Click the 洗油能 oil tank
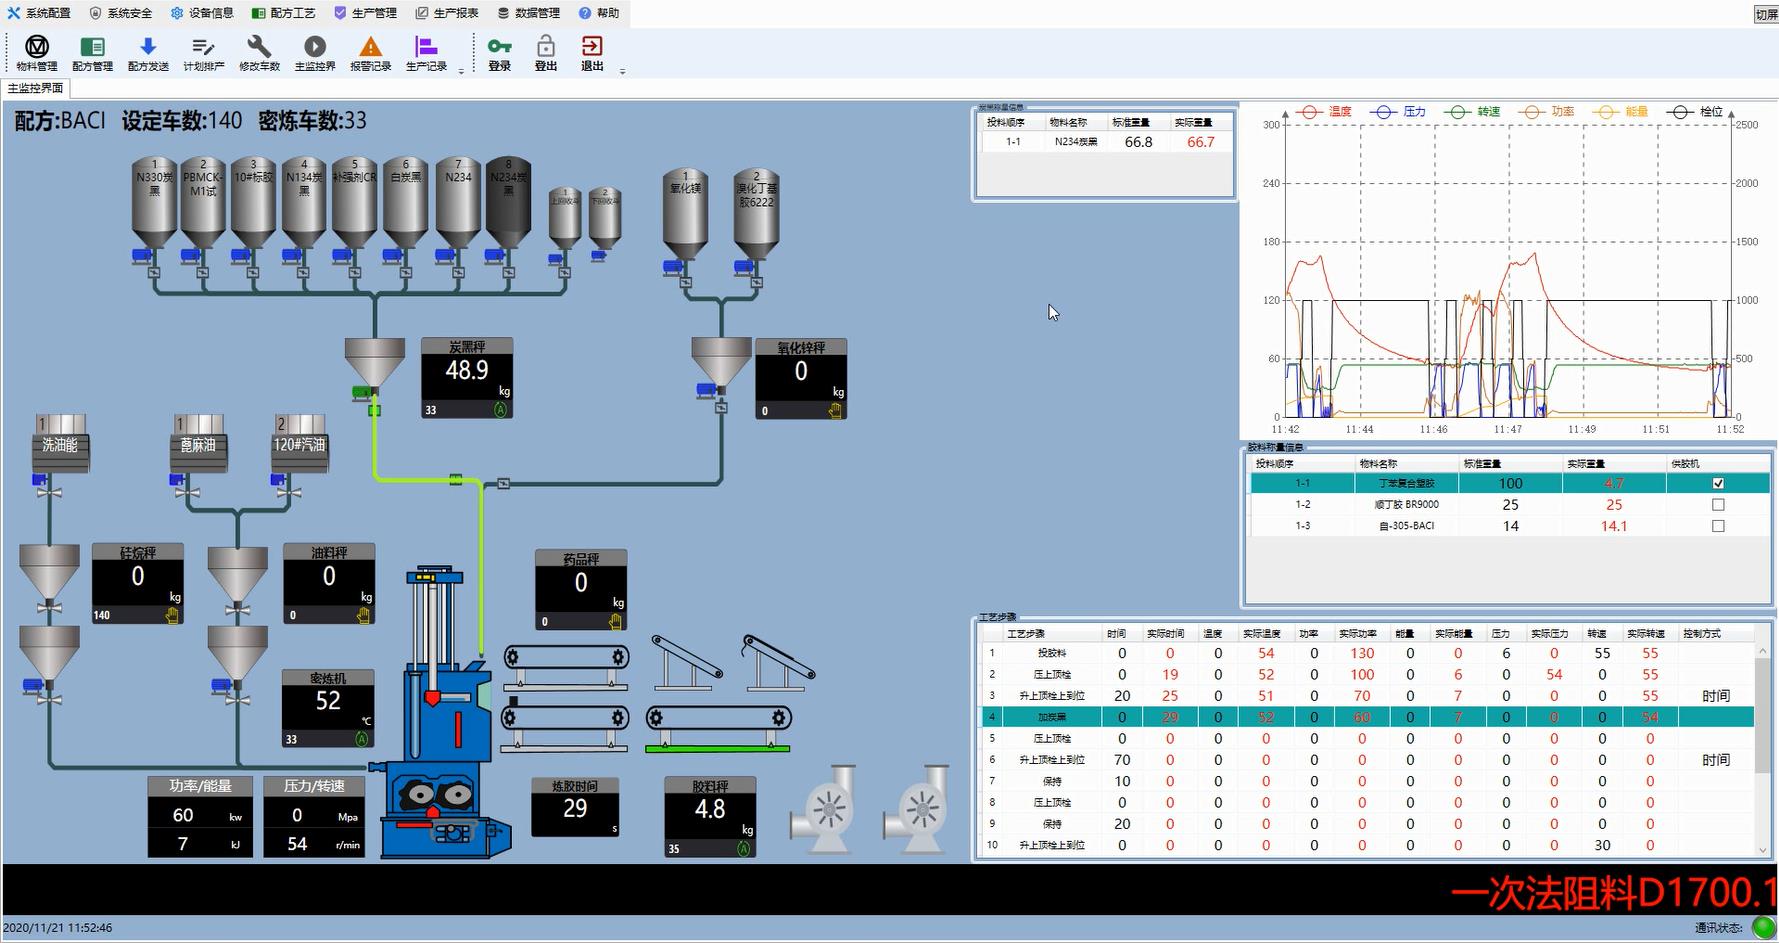 (x=61, y=444)
